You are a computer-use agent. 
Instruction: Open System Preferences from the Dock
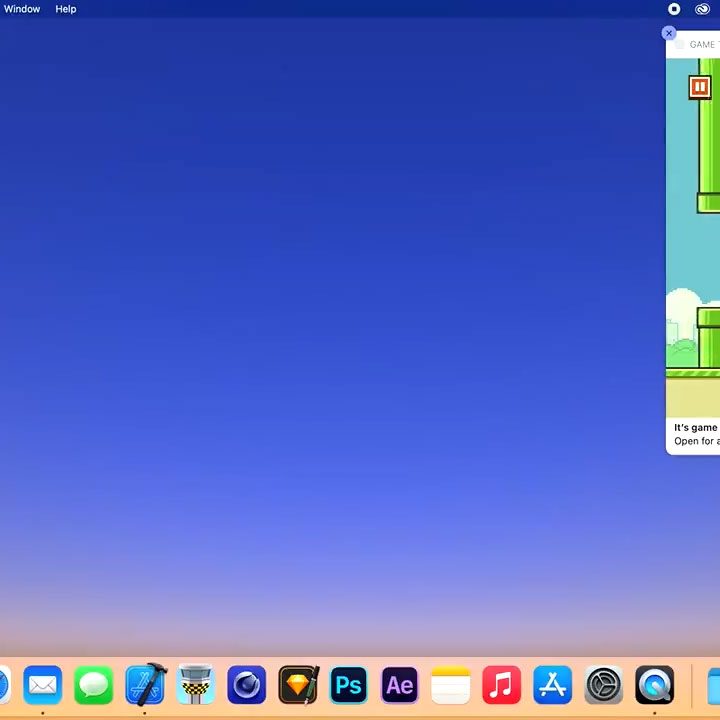point(603,685)
